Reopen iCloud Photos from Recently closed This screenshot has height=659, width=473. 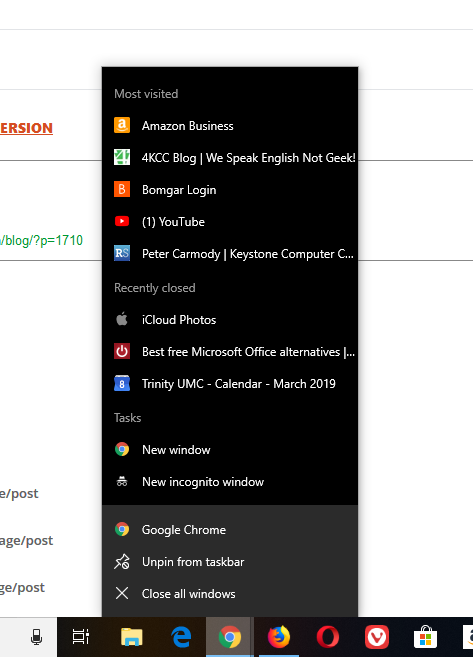(230, 319)
